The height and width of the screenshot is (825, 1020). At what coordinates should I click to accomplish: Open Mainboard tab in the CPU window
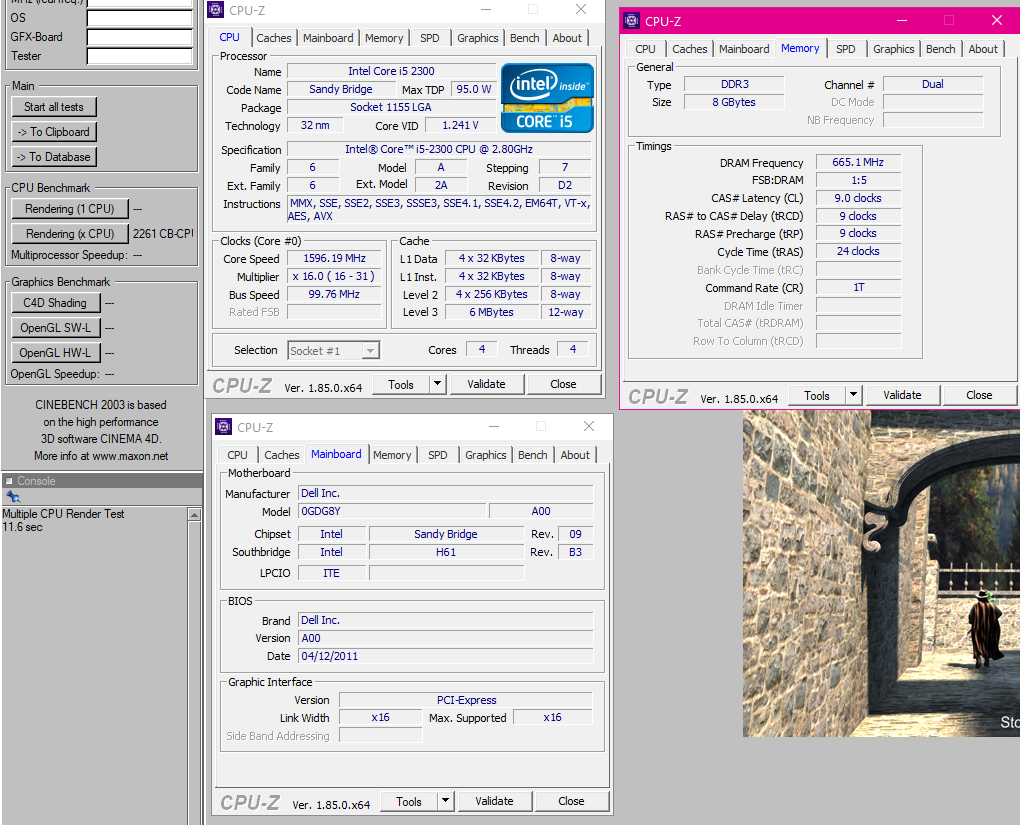(x=328, y=38)
